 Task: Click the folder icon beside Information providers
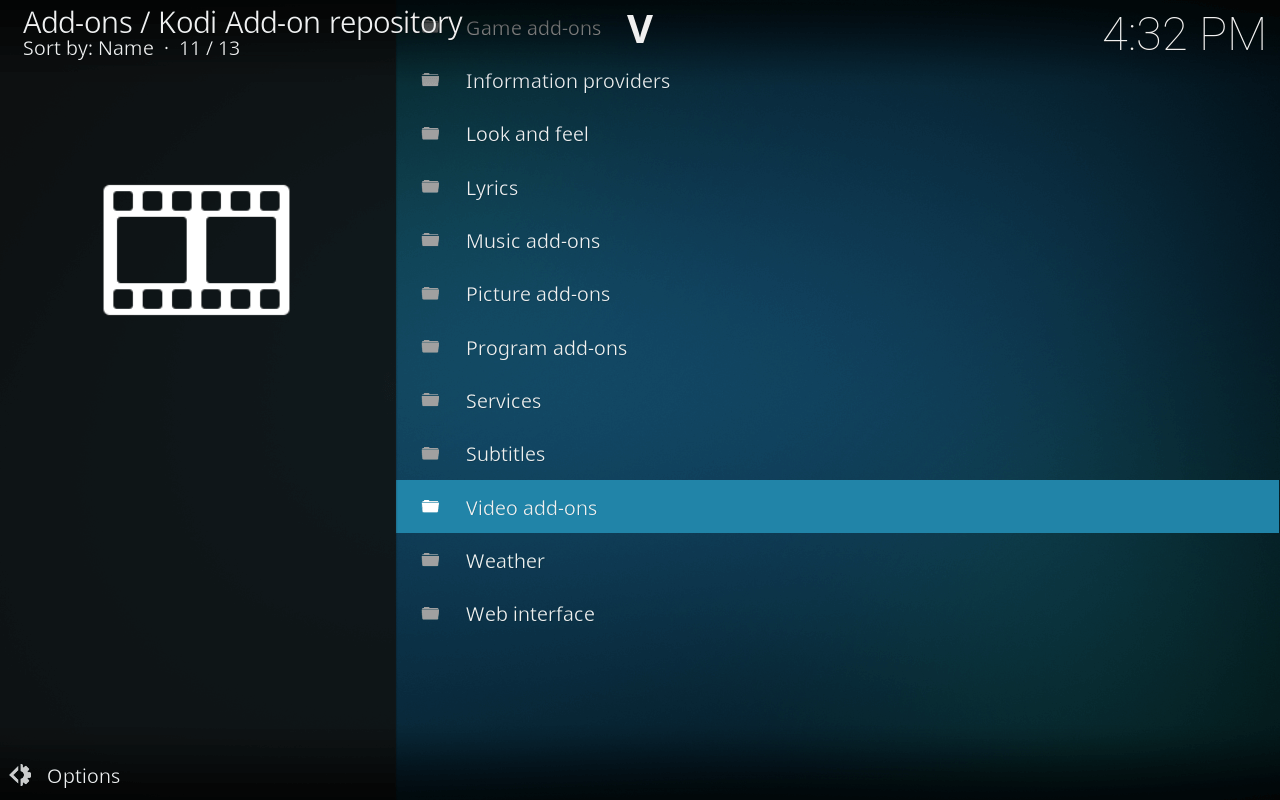point(431,80)
